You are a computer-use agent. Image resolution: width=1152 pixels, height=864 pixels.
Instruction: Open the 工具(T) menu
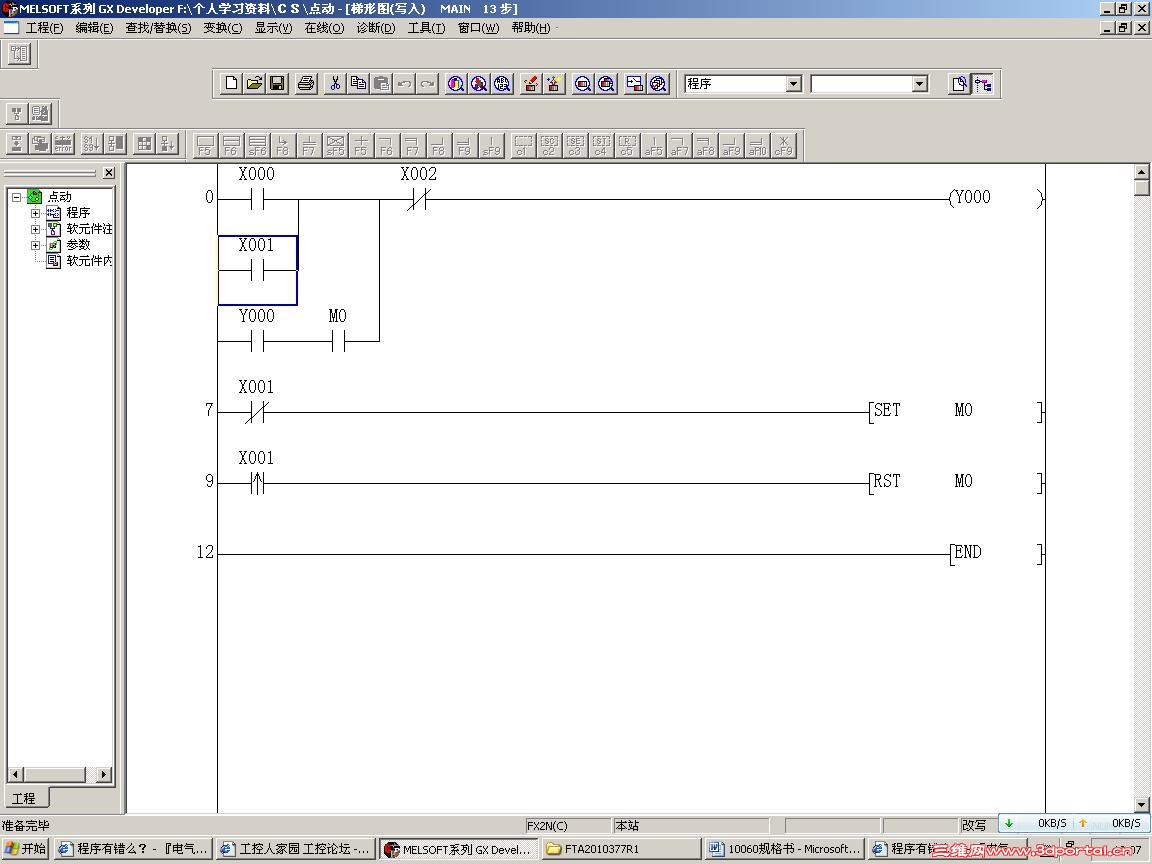(x=426, y=28)
